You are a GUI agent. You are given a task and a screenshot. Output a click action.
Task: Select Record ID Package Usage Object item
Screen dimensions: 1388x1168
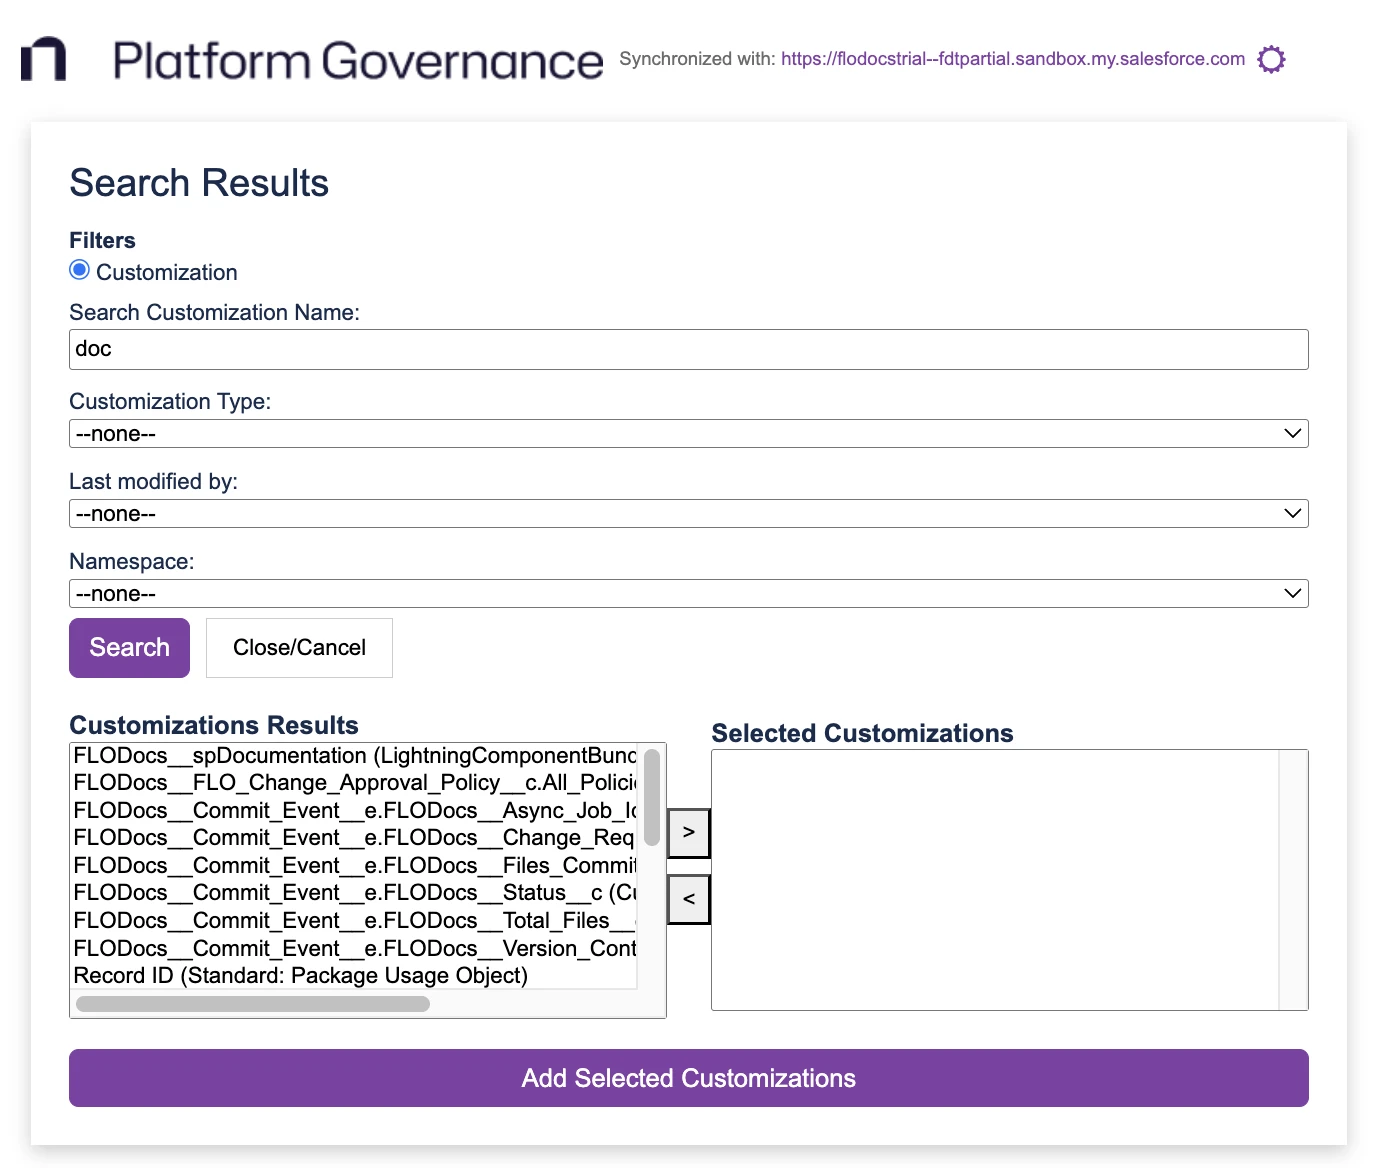coord(300,976)
